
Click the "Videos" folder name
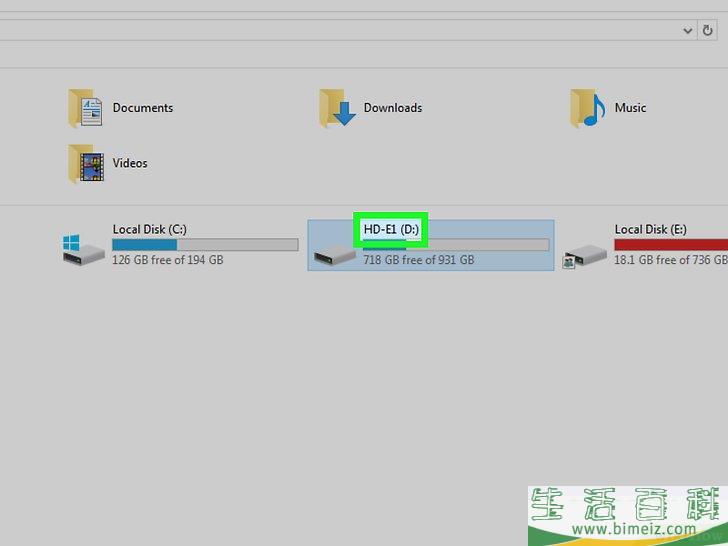(130, 163)
